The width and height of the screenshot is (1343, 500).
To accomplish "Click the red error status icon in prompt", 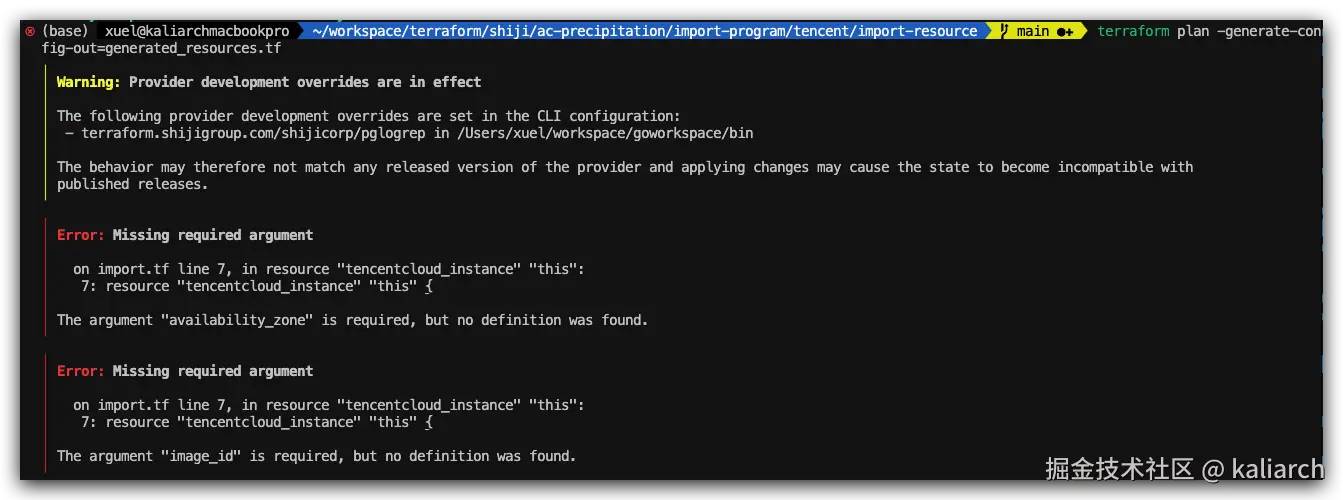I will click(x=30, y=31).
